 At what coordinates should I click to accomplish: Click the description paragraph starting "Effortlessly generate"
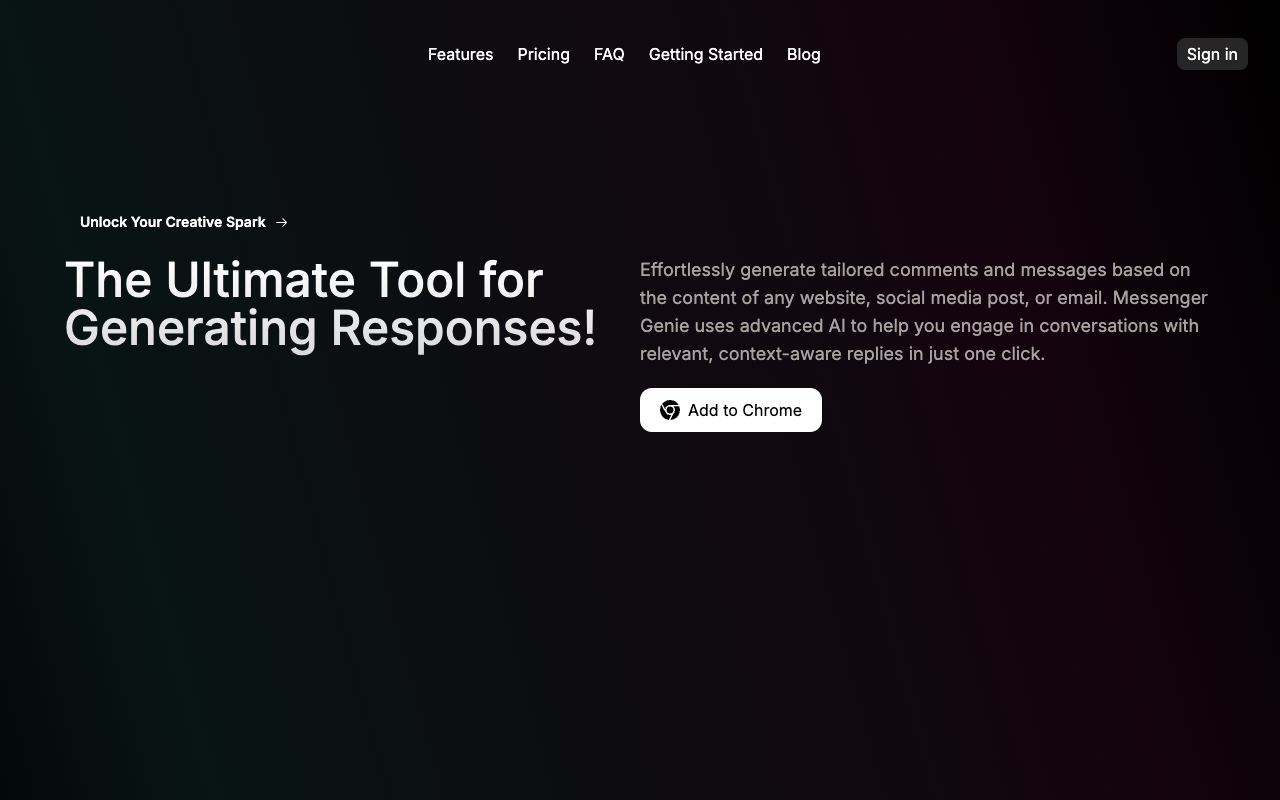[x=924, y=312]
